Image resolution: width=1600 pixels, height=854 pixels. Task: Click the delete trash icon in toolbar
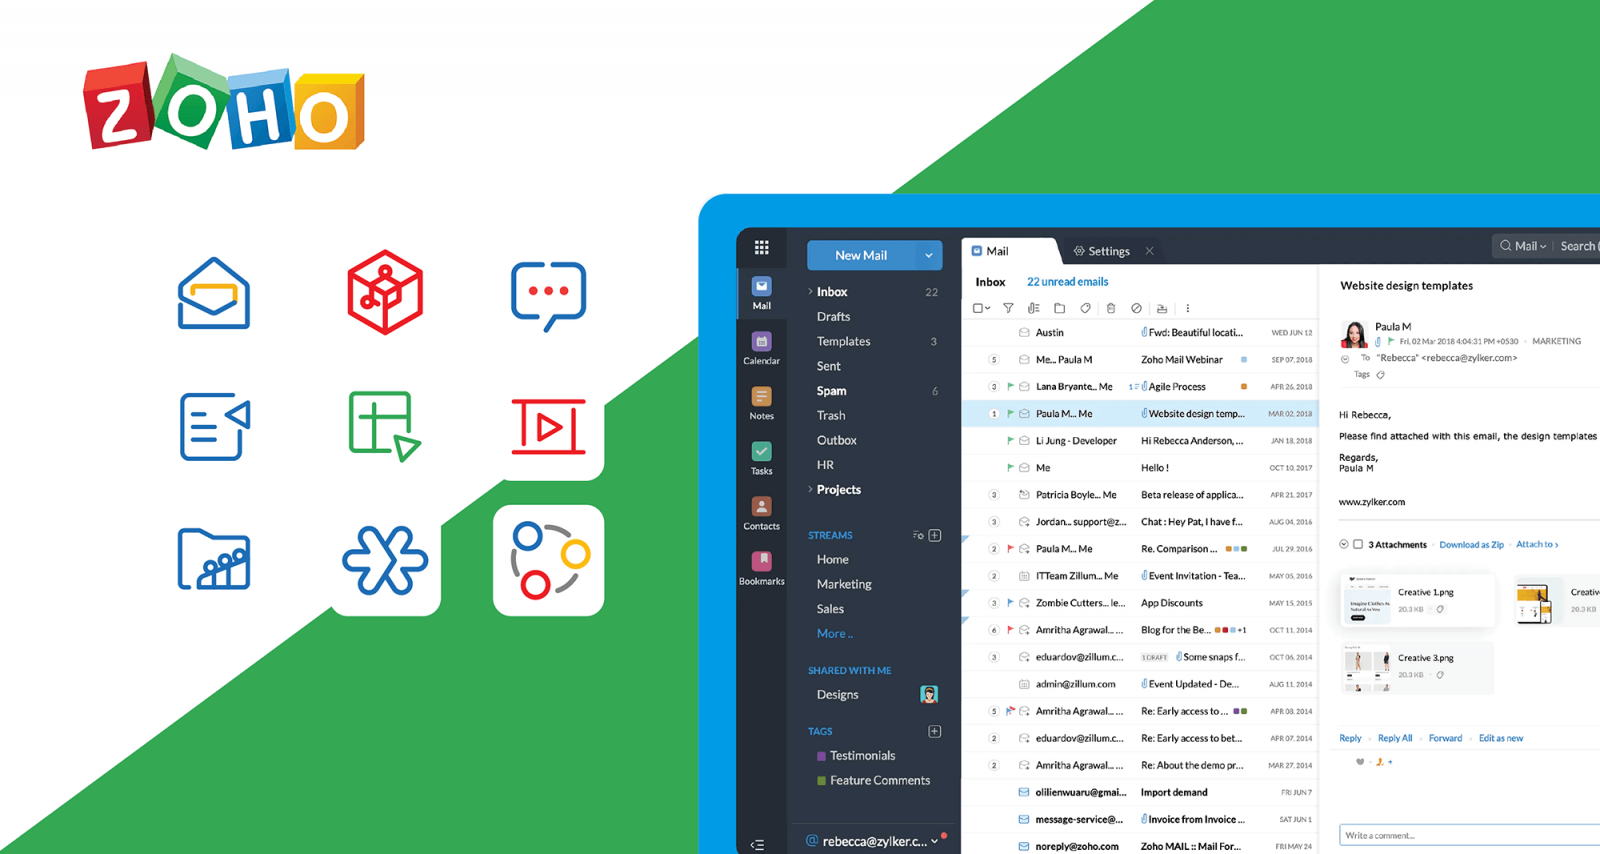(x=1110, y=308)
